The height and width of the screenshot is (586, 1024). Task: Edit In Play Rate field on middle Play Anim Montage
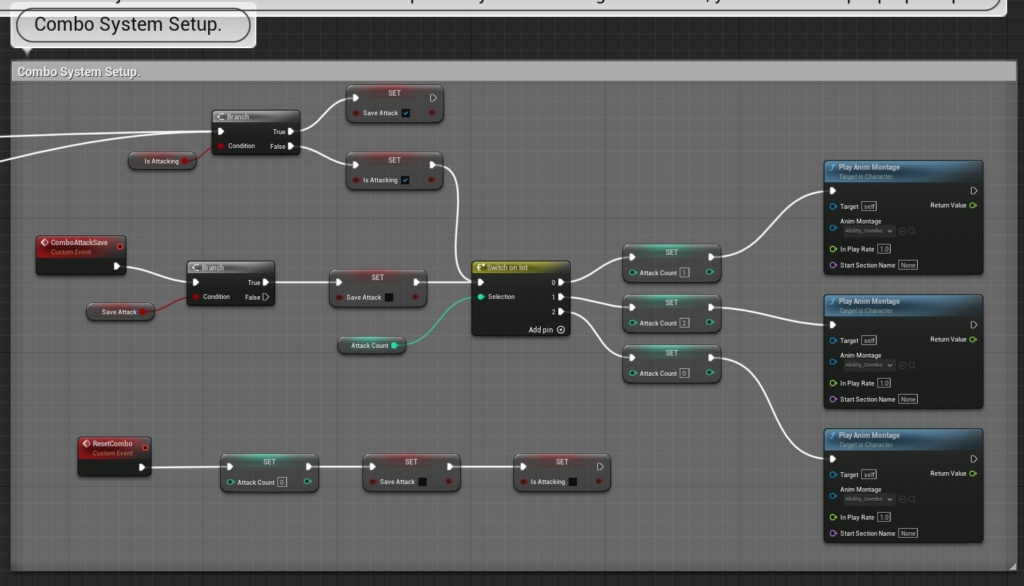click(884, 383)
